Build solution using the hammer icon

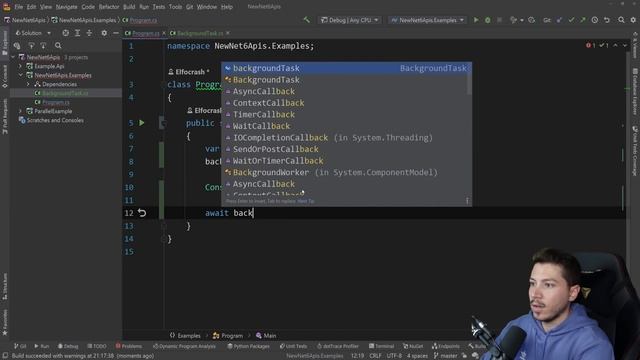pos(306,20)
